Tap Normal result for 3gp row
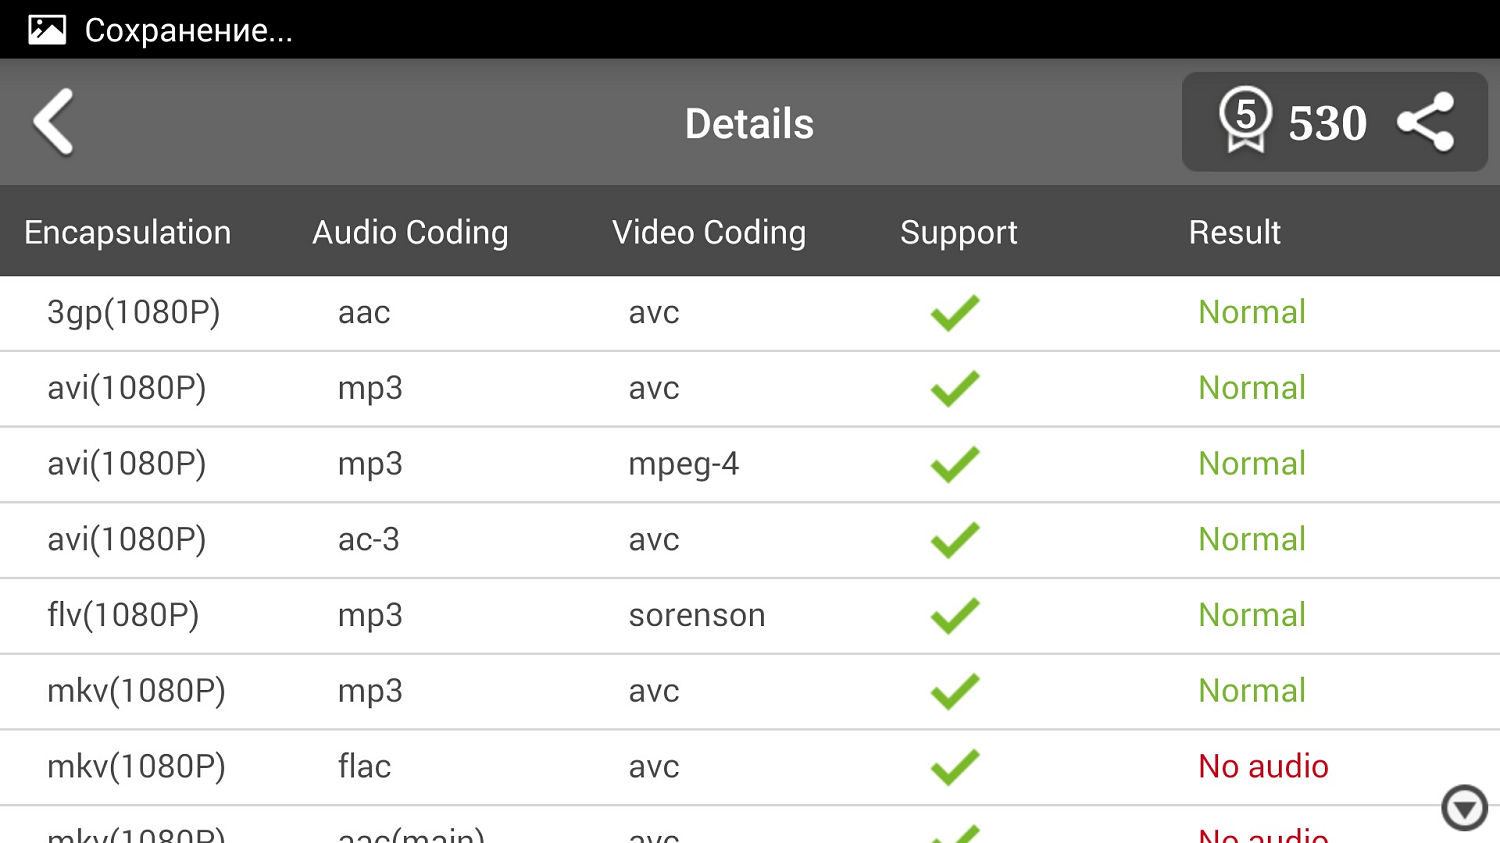The width and height of the screenshot is (1500, 843). tap(1251, 312)
